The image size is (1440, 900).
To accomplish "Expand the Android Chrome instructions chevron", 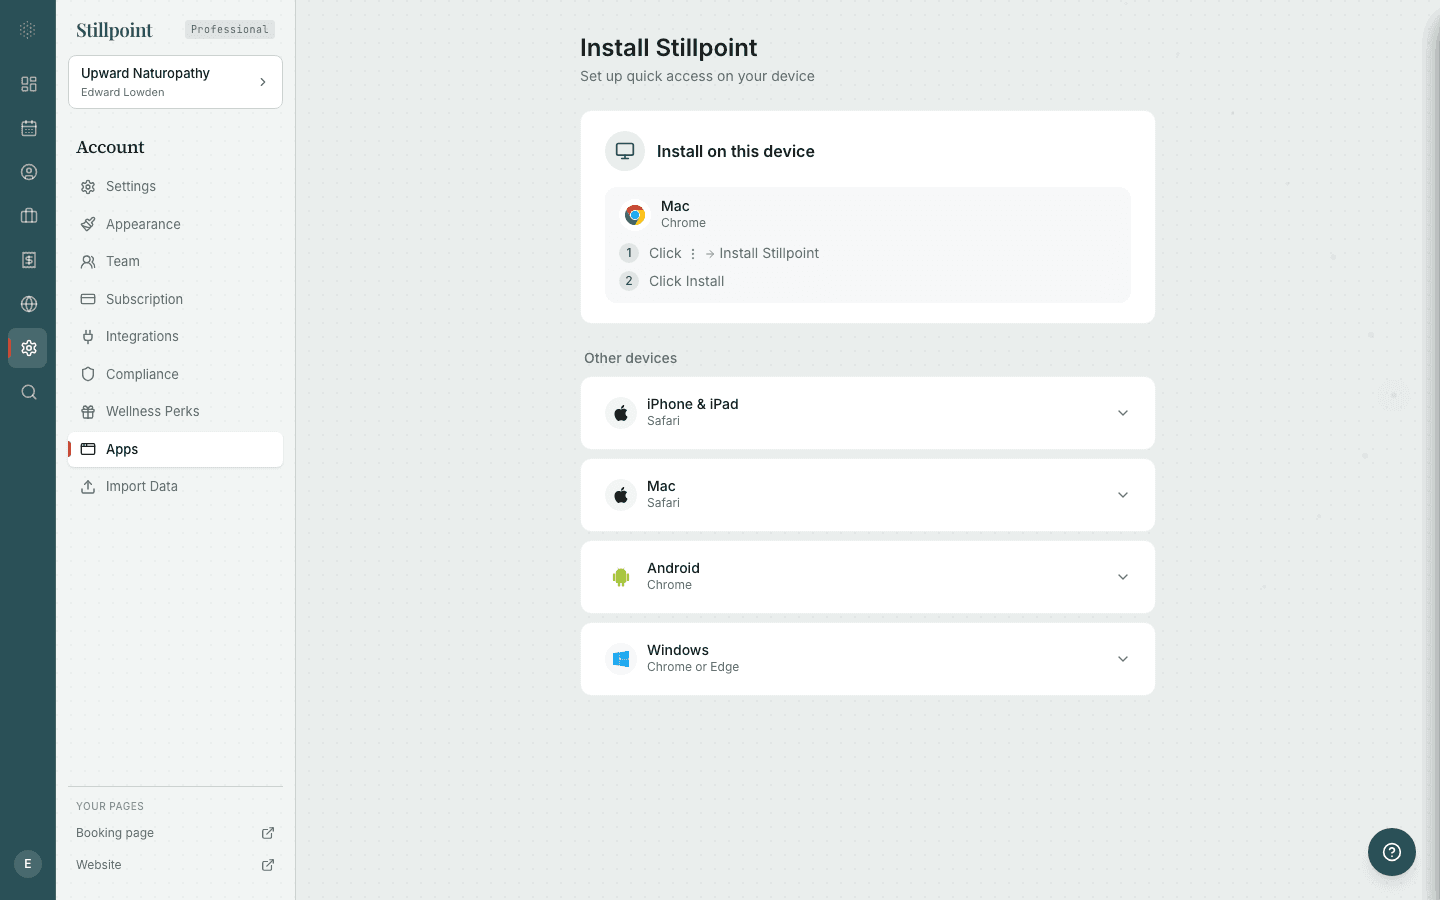I will [x=1123, y=577].
